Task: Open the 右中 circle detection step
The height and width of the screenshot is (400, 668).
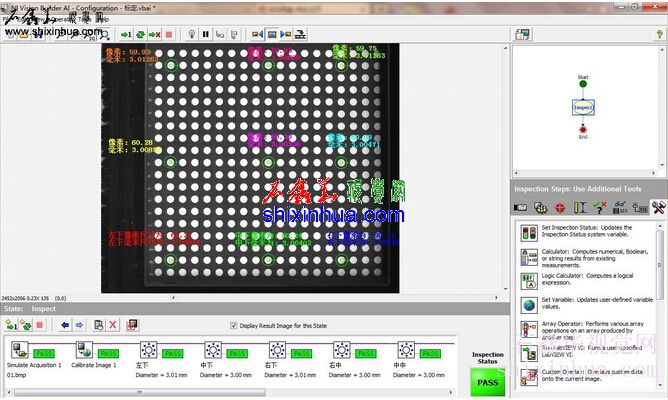Action: coord(336,352)
